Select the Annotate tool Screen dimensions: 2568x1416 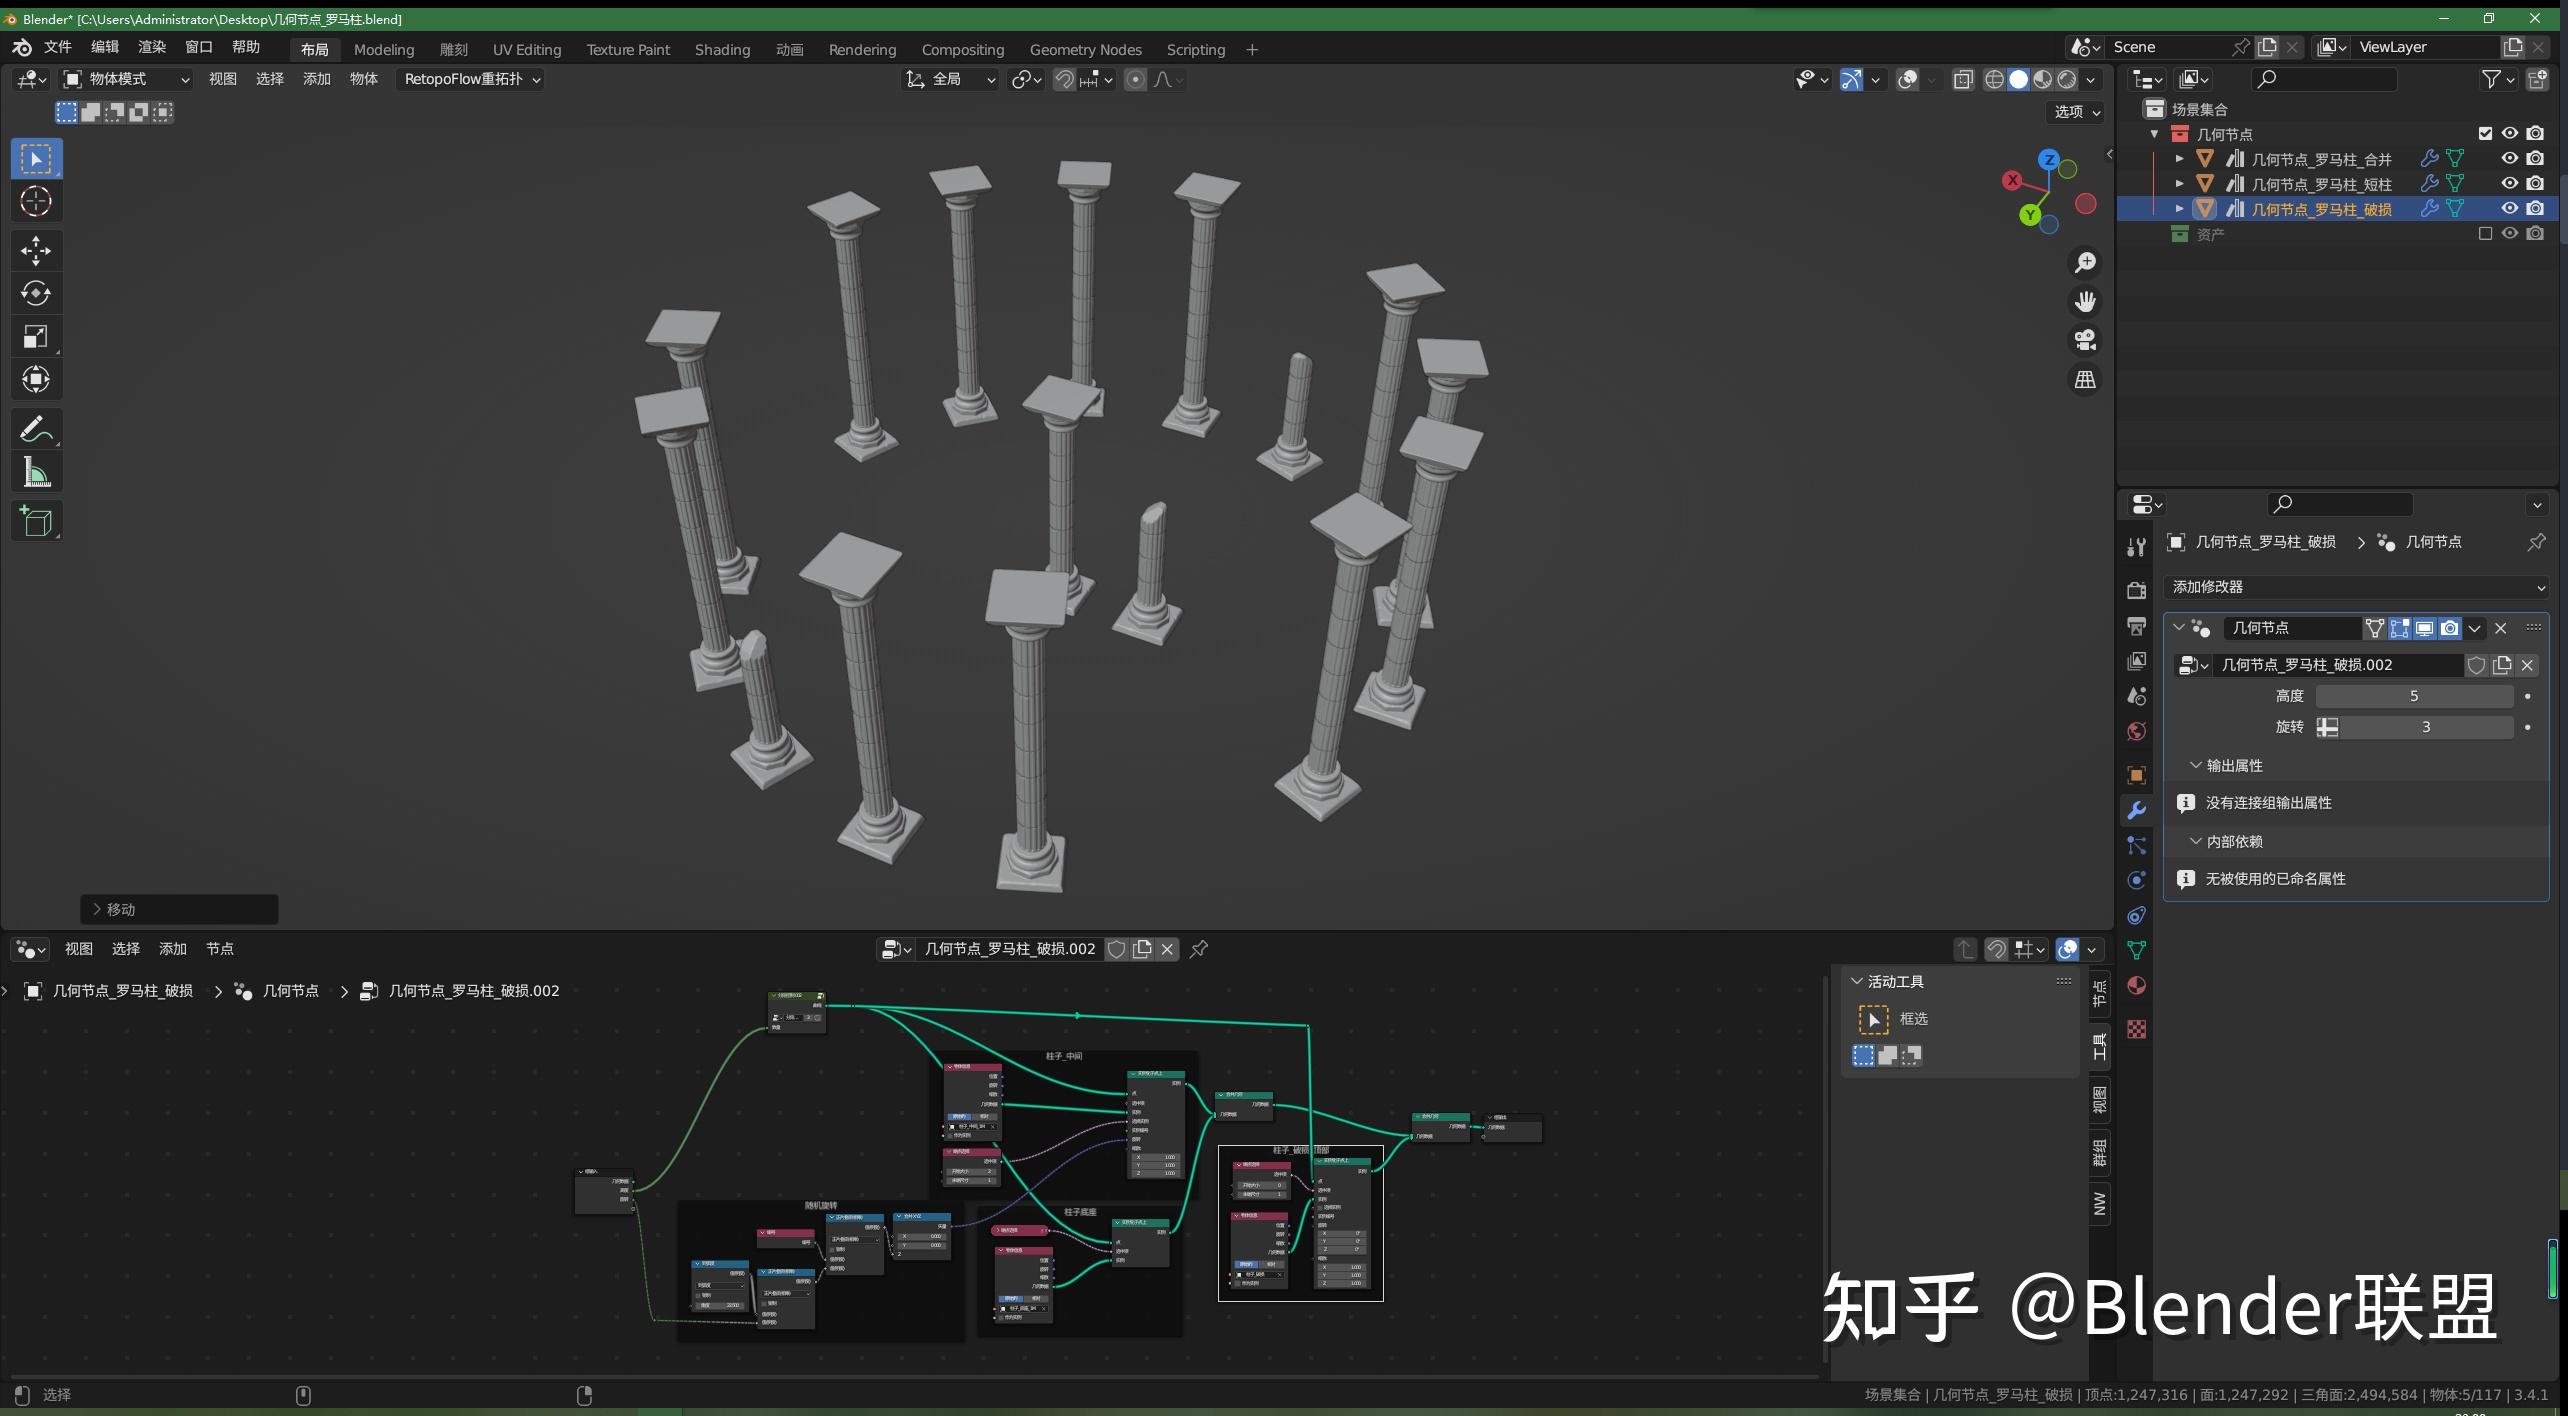(x=36, y=429)
